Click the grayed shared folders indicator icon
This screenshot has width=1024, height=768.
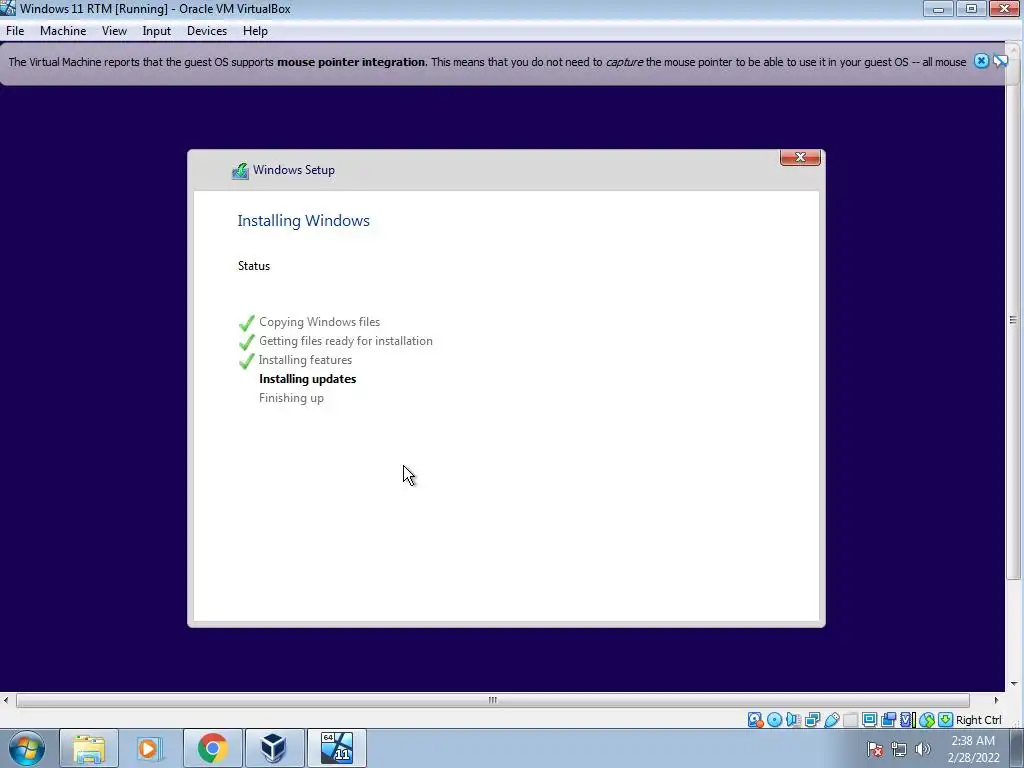[x=850, y=720]
